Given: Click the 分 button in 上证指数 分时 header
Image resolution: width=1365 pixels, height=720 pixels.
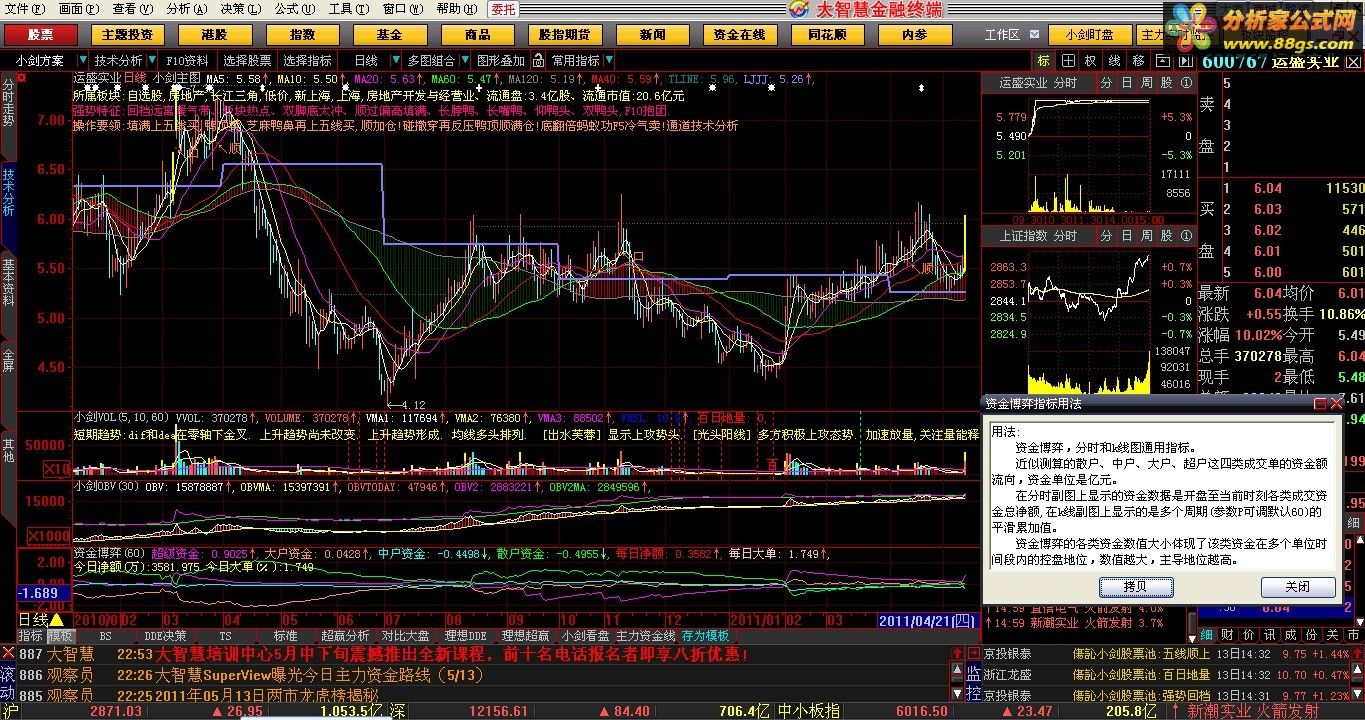Looking at the screenshot, I should (1107, 235).
